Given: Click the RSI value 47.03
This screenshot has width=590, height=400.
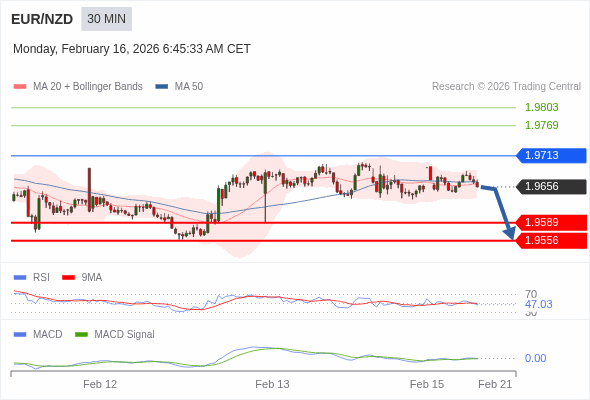Looking at the screenshot, I should pyautogui.click(x=538, y=304).
